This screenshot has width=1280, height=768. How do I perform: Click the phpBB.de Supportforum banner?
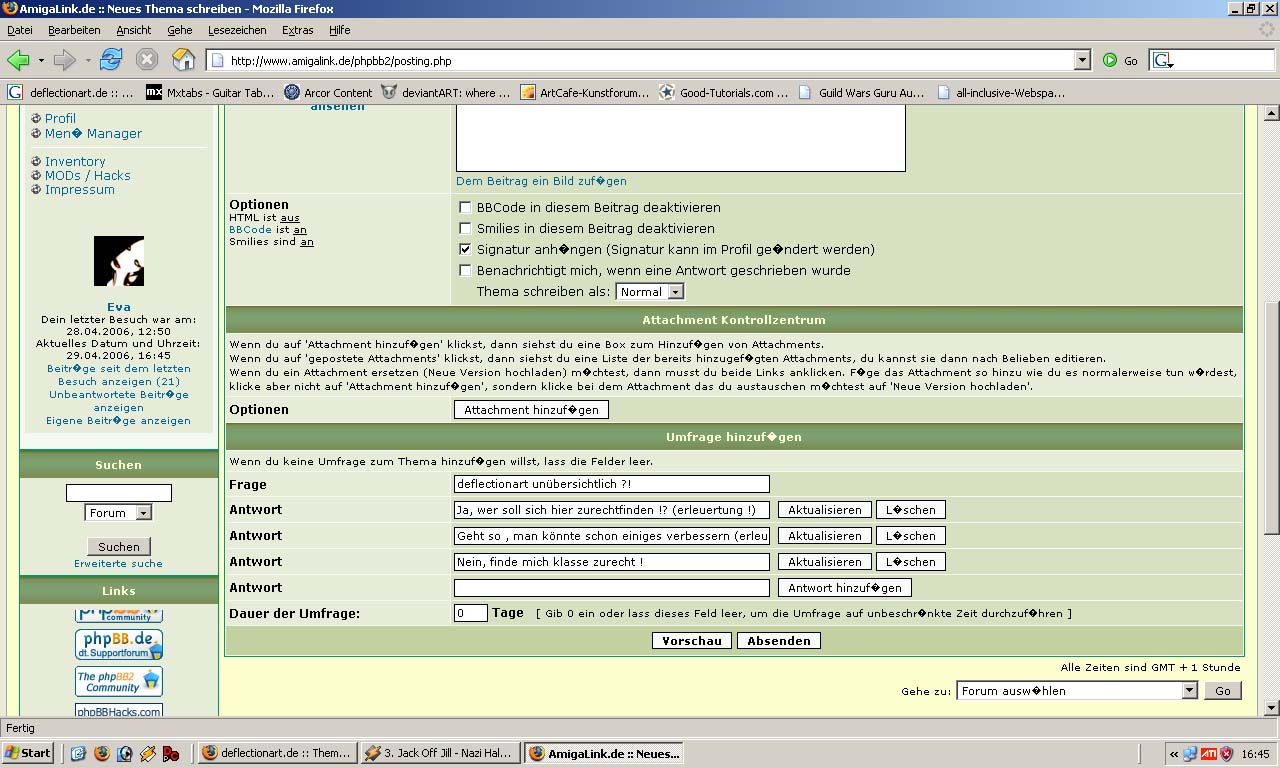(x=119, y=645)
